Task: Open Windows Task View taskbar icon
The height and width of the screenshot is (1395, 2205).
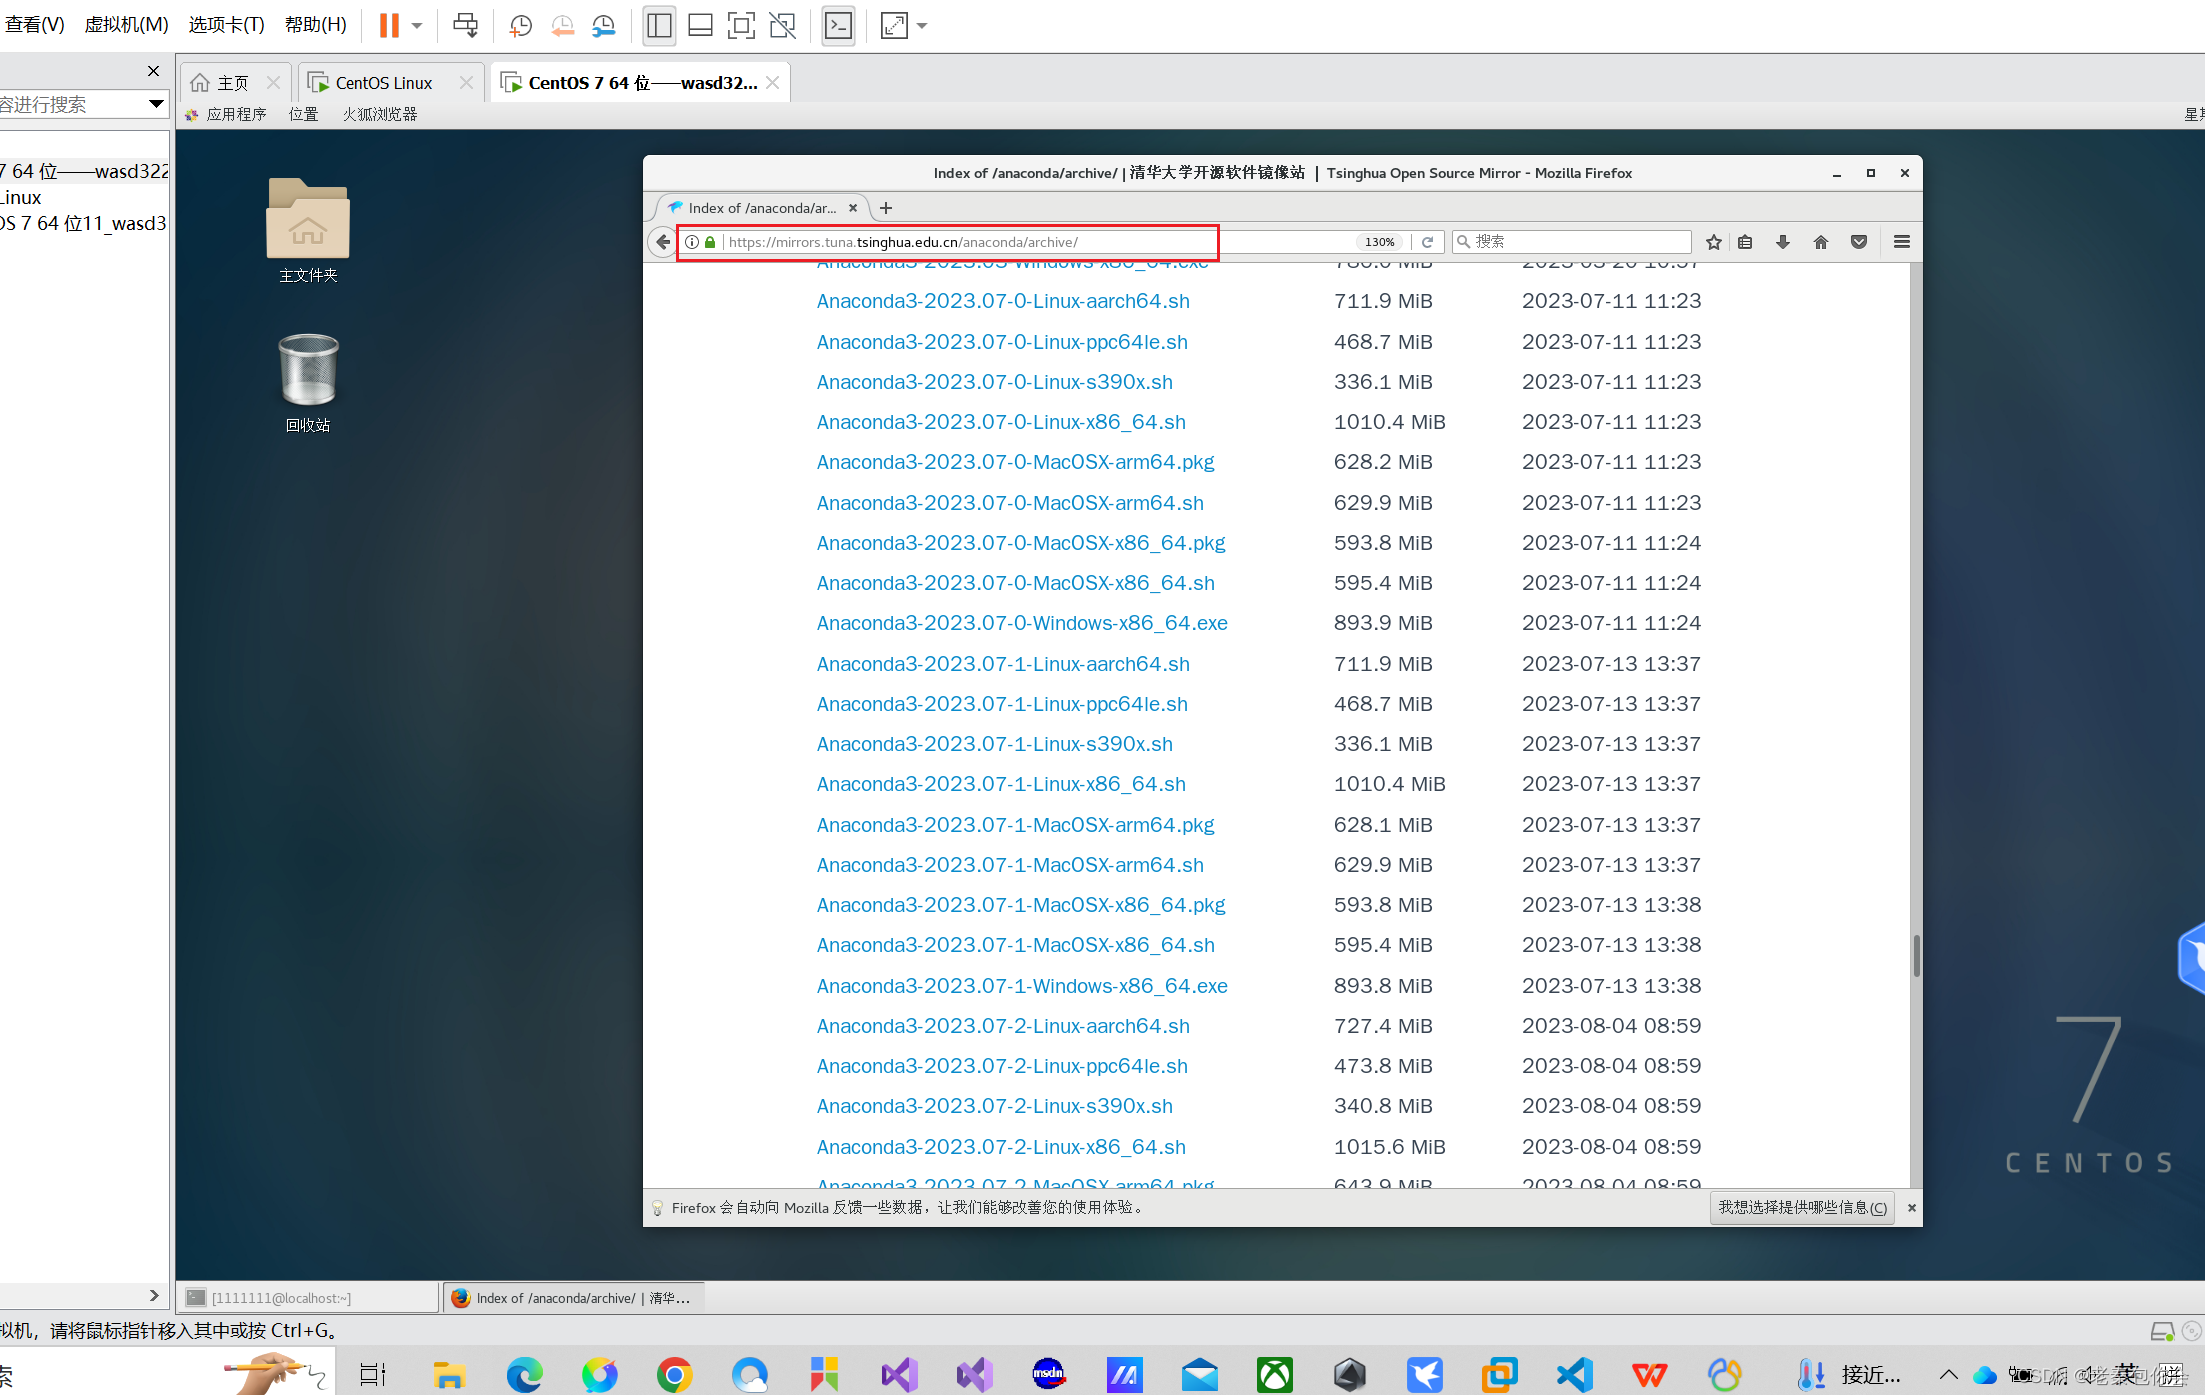Action: point(373,1375)
